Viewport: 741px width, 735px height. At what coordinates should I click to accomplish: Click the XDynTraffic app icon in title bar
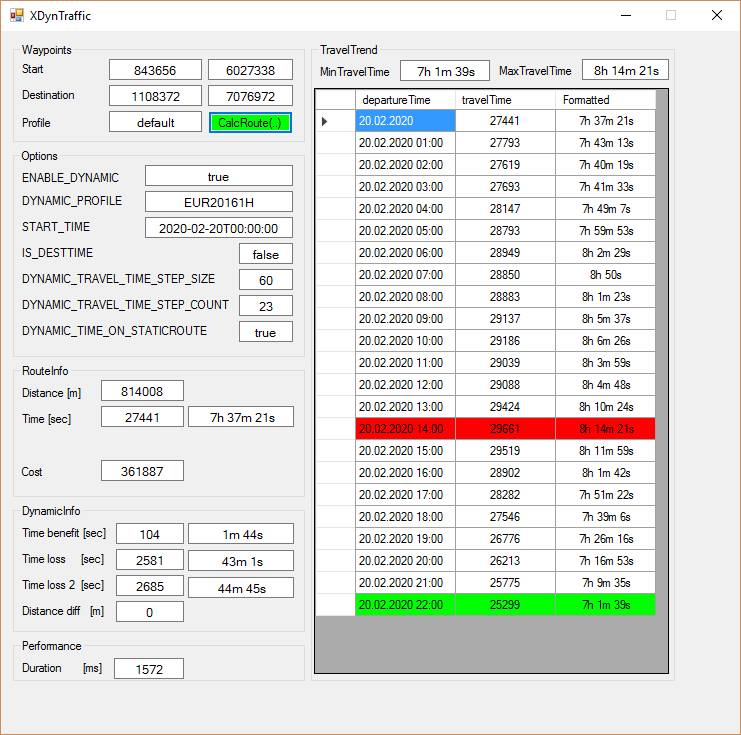17,16
